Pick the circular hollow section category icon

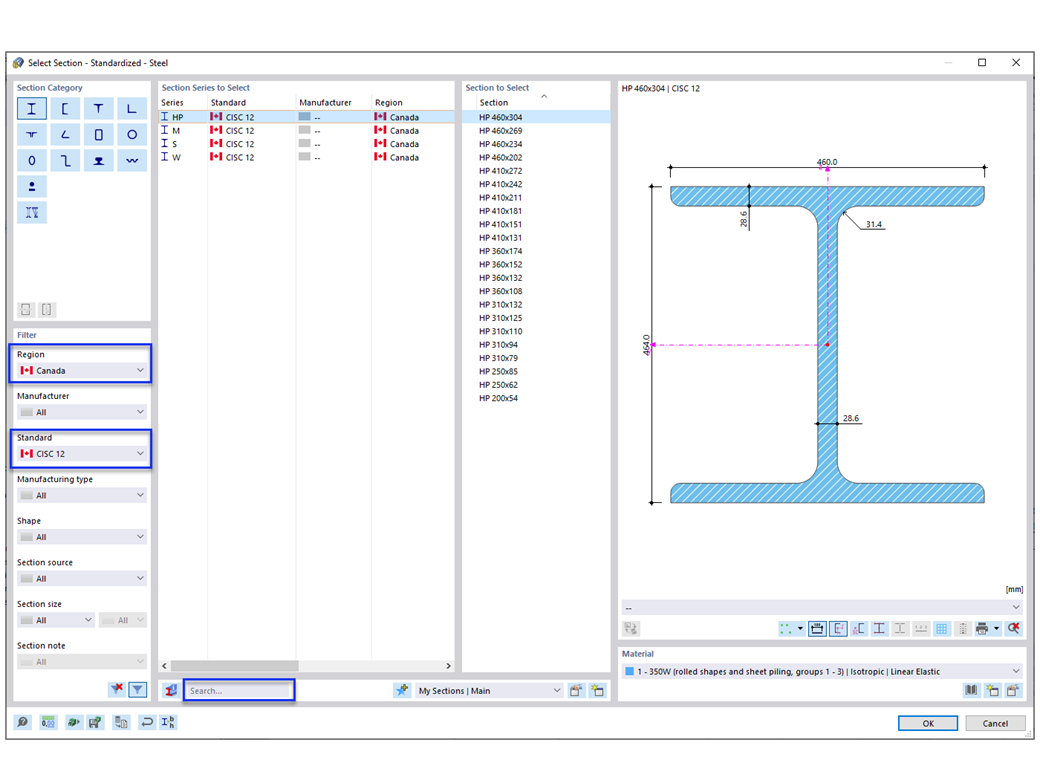(132, 135)
